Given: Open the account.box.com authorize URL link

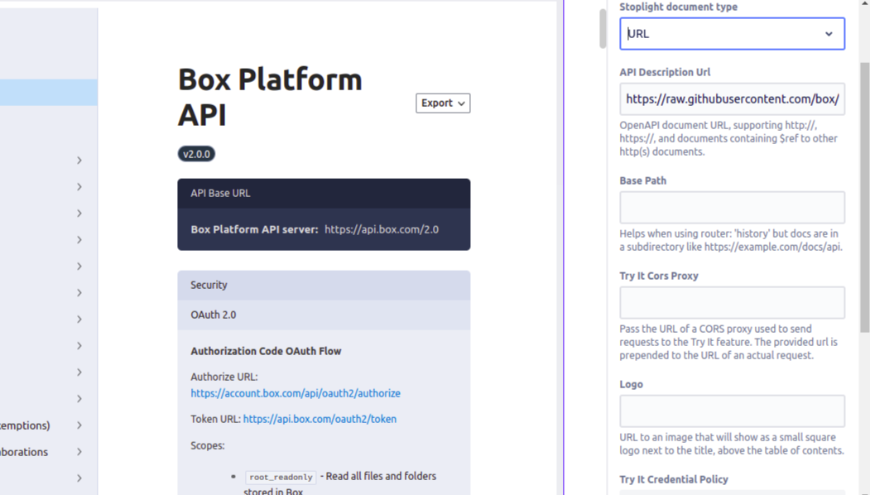Looking at the screenshot, I should (295, 394).
